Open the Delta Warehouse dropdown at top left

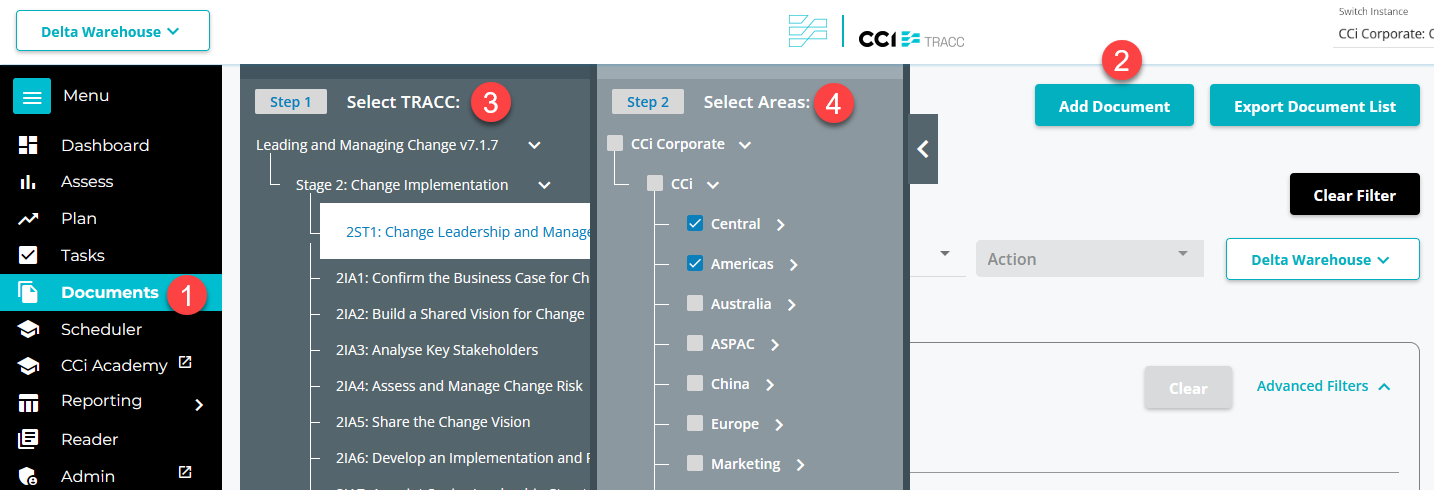(x=112, y=31)
